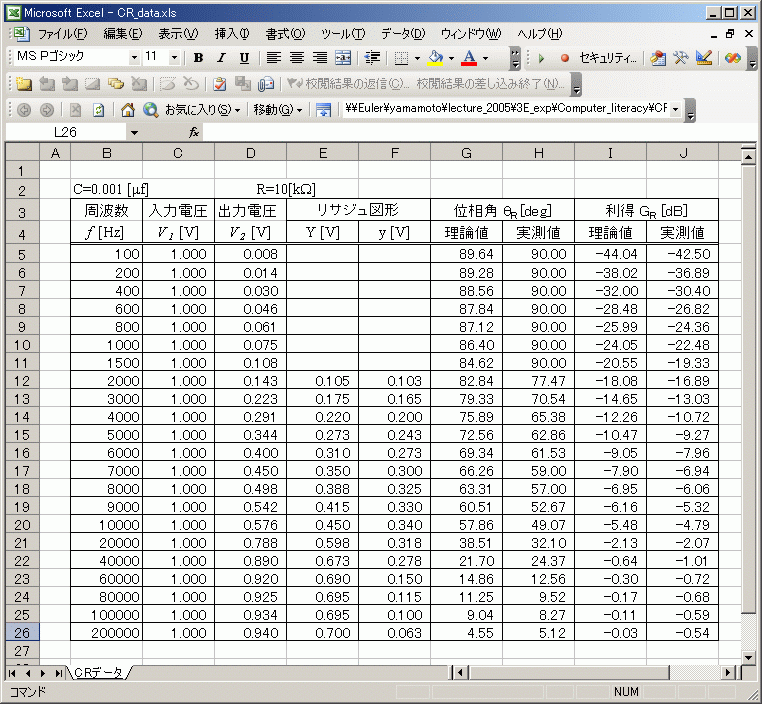Viewport: 762px width, 704px height.
Task: Open the font size dropdown
Action: point(177,58)
